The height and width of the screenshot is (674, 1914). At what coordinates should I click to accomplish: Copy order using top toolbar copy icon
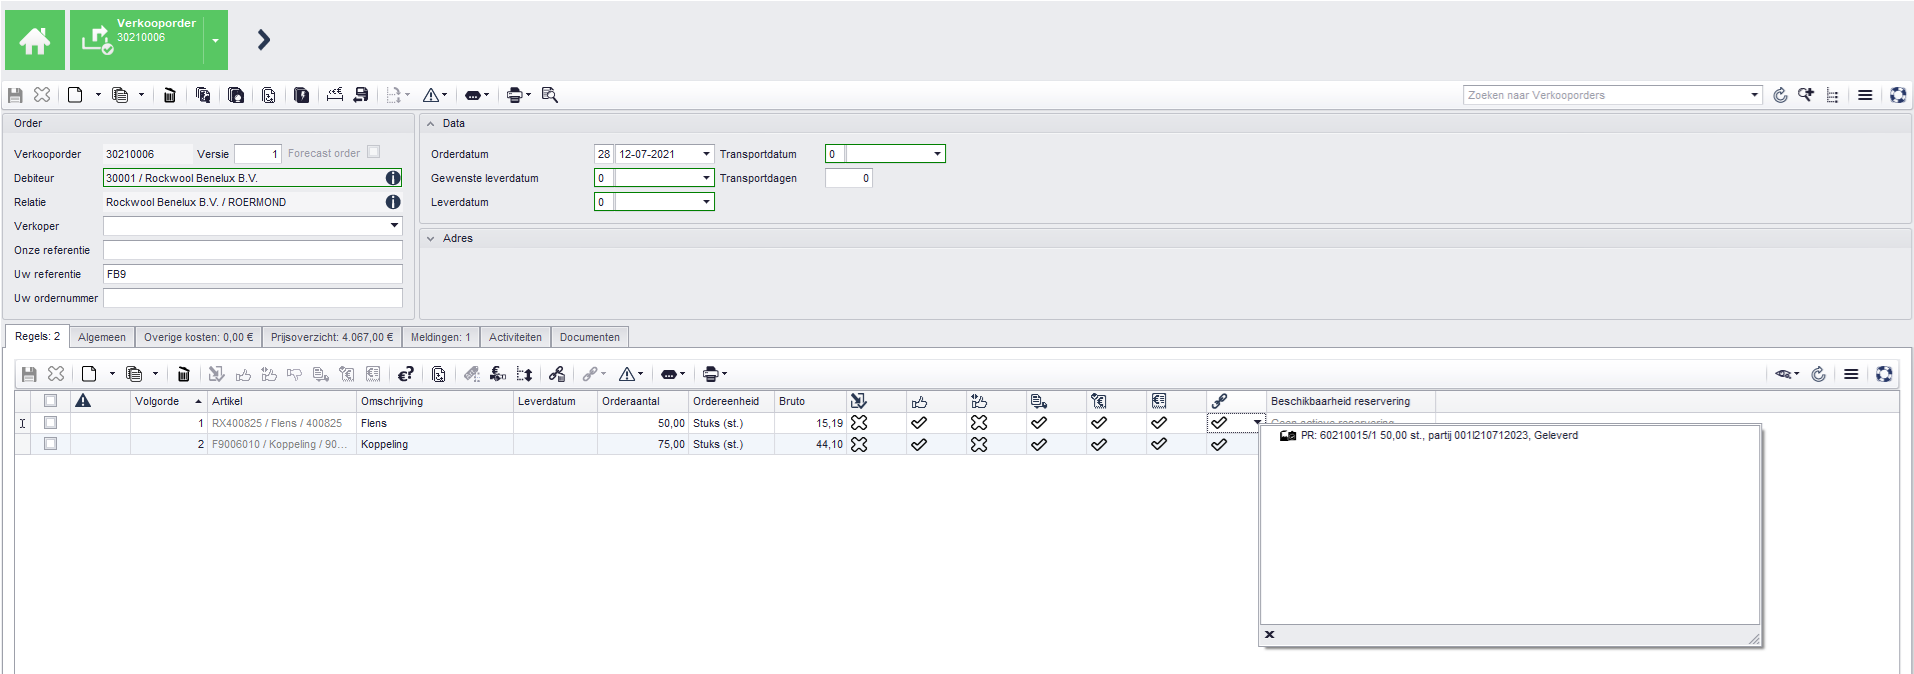click(x=120, y=95)
